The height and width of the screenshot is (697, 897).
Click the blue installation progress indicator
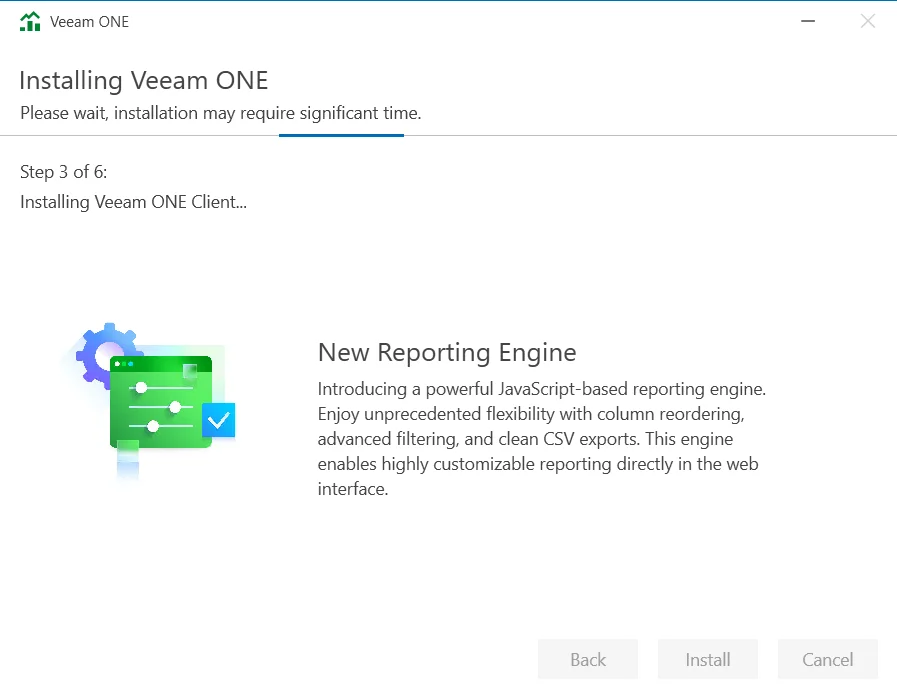pyautogui.click(x=341, y=135)
